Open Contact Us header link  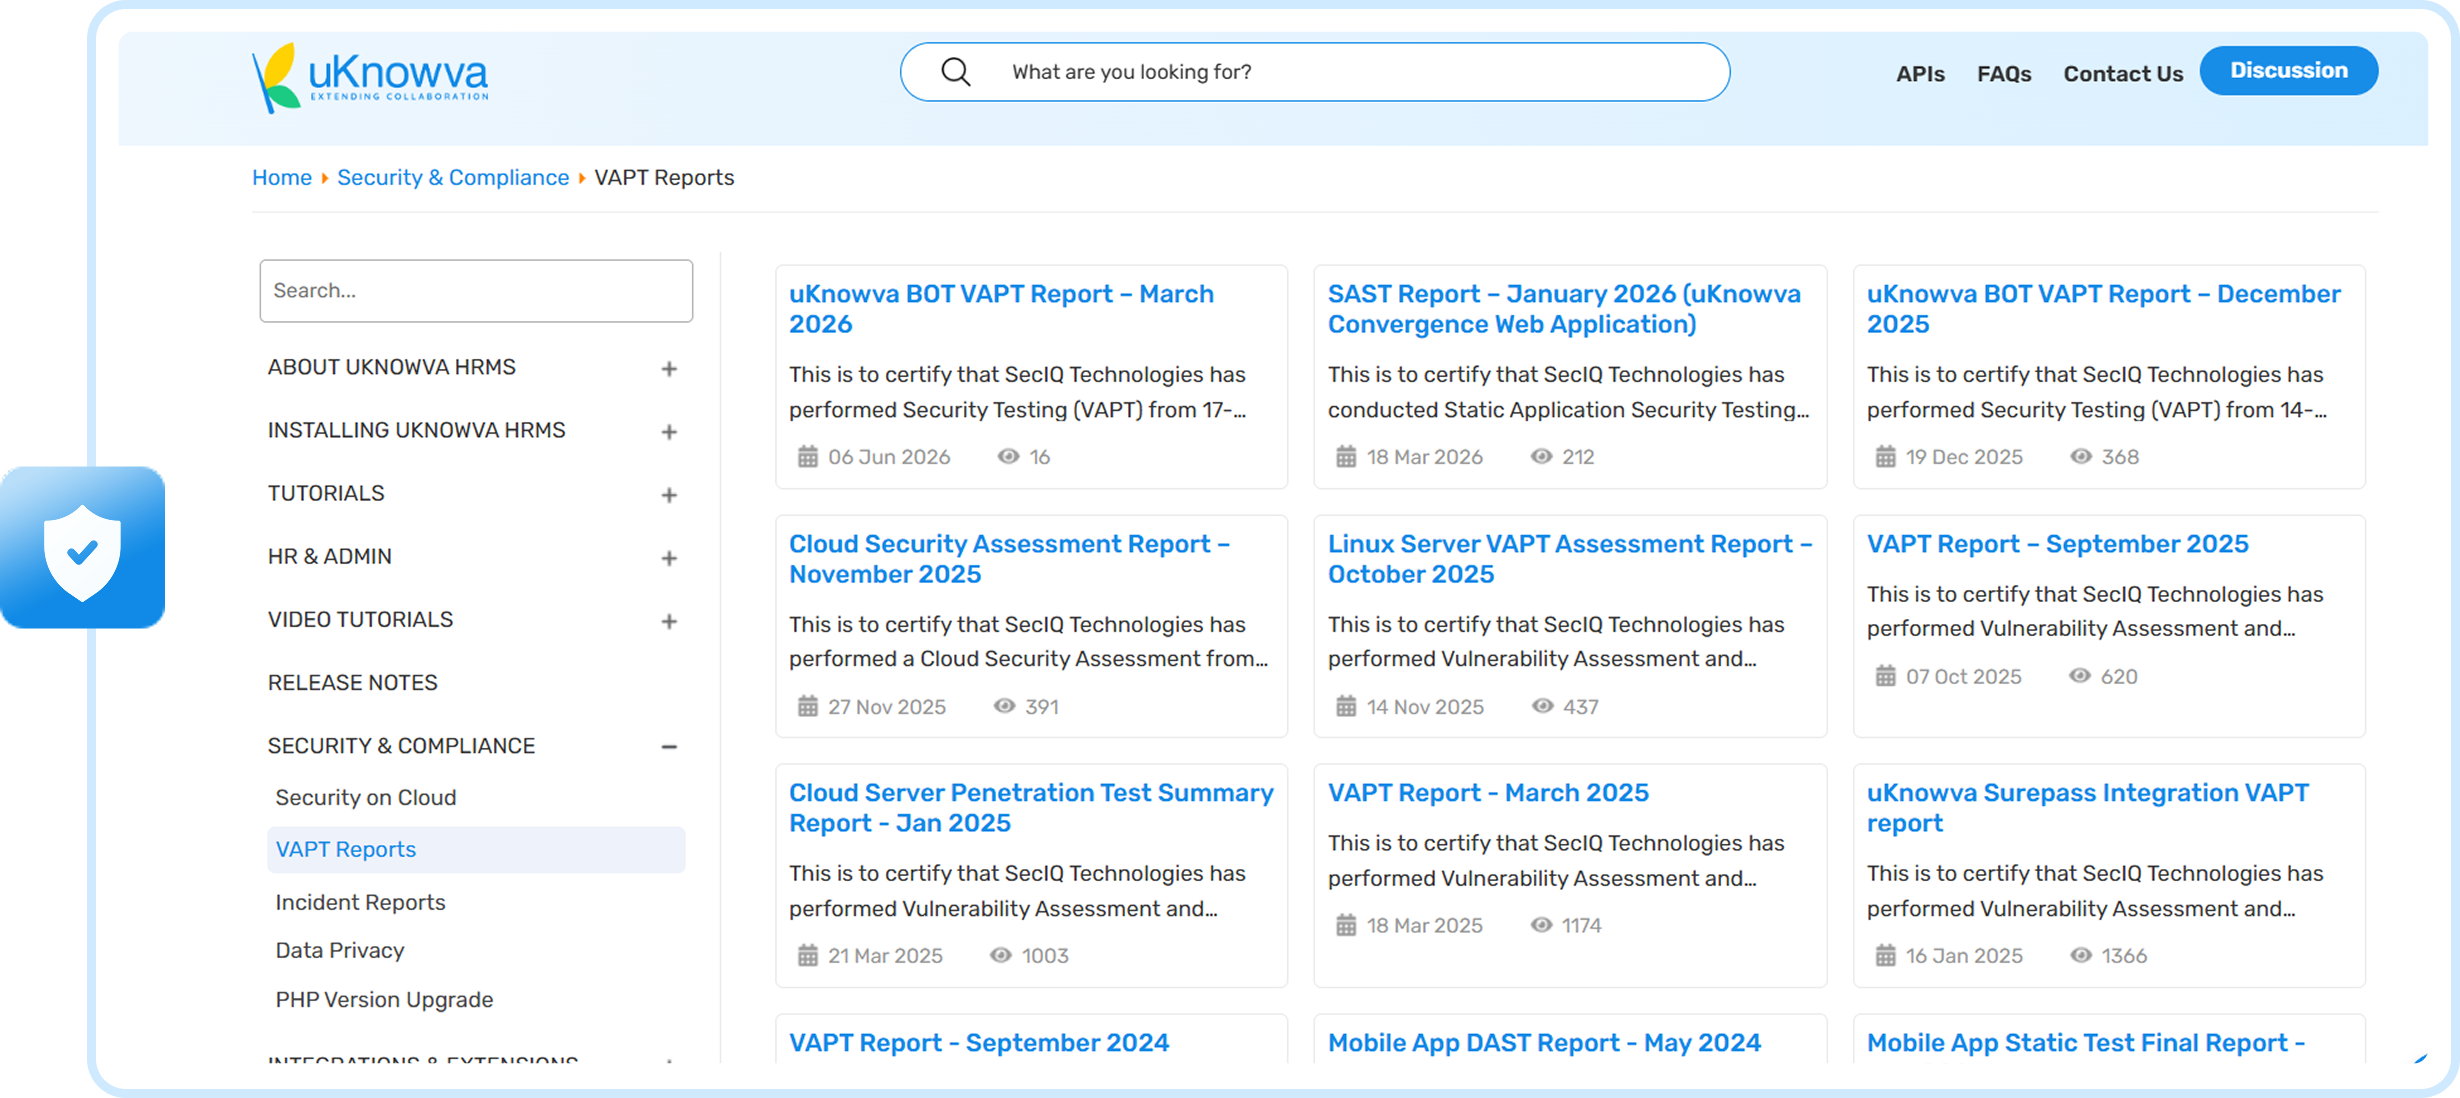2123,74
